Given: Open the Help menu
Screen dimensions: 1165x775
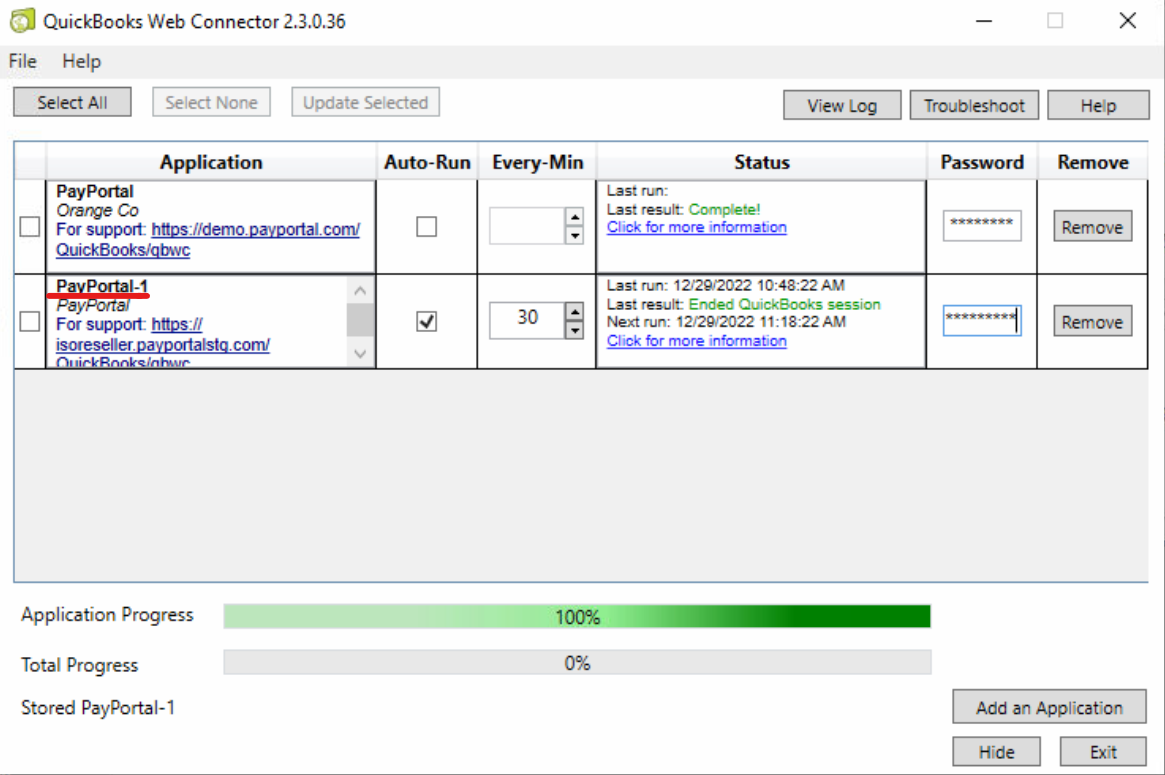Looking at the screenshot, I should [81, 62].
